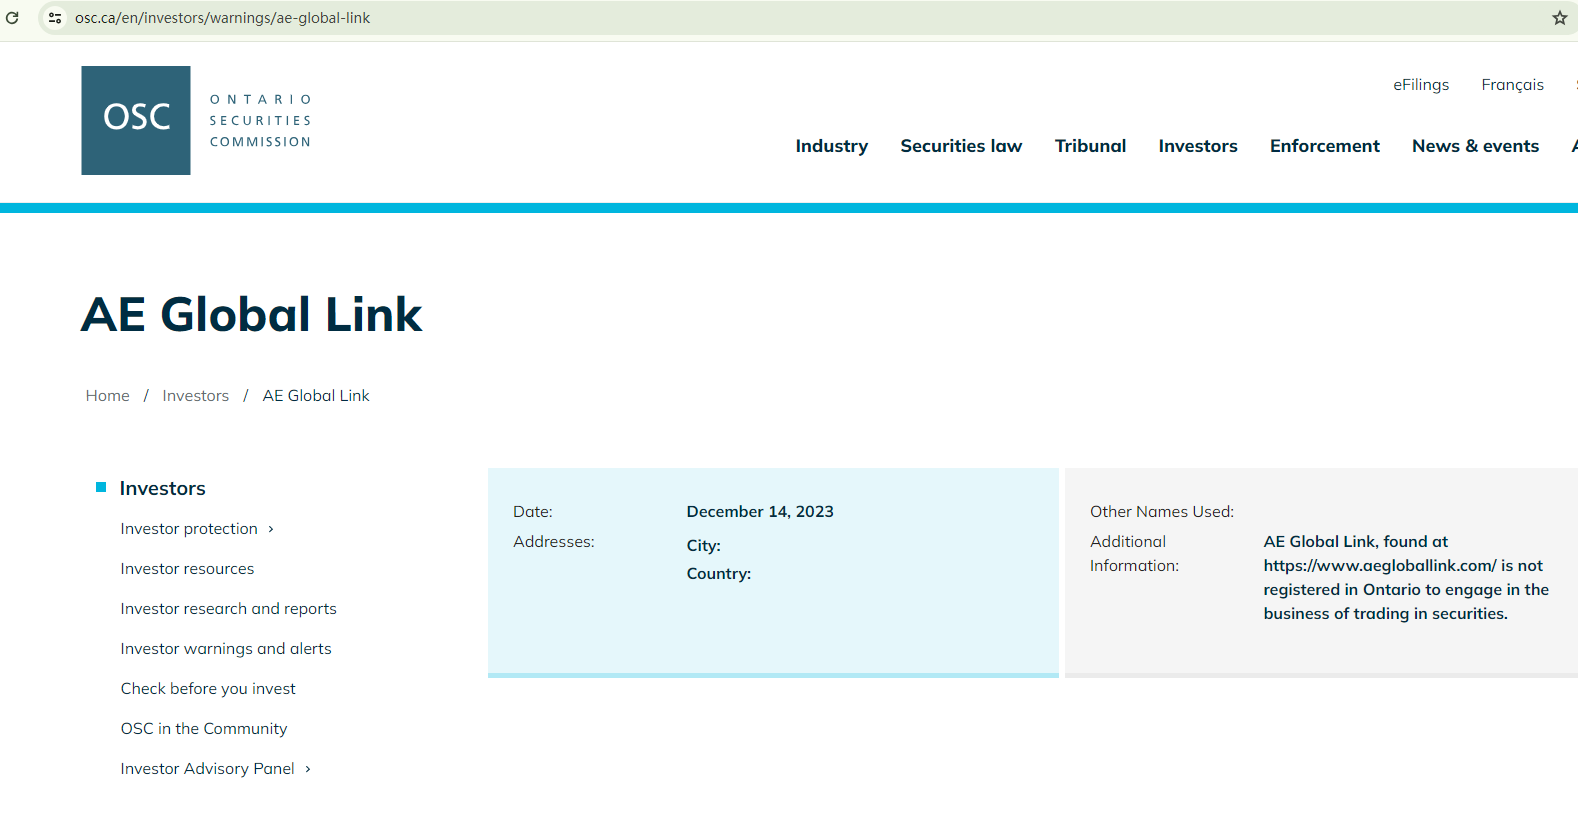Click the Date: label

click(x=533, y=512)
